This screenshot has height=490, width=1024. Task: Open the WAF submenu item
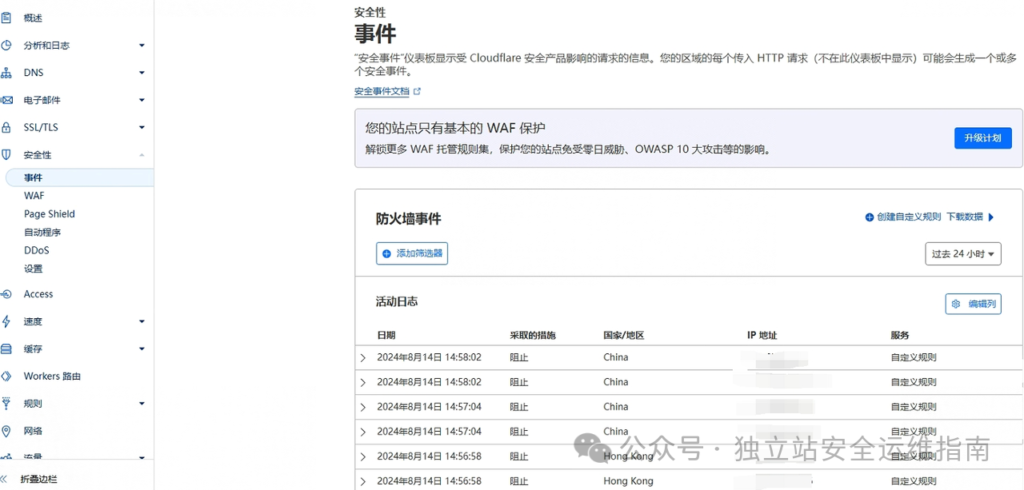[34, 195]
